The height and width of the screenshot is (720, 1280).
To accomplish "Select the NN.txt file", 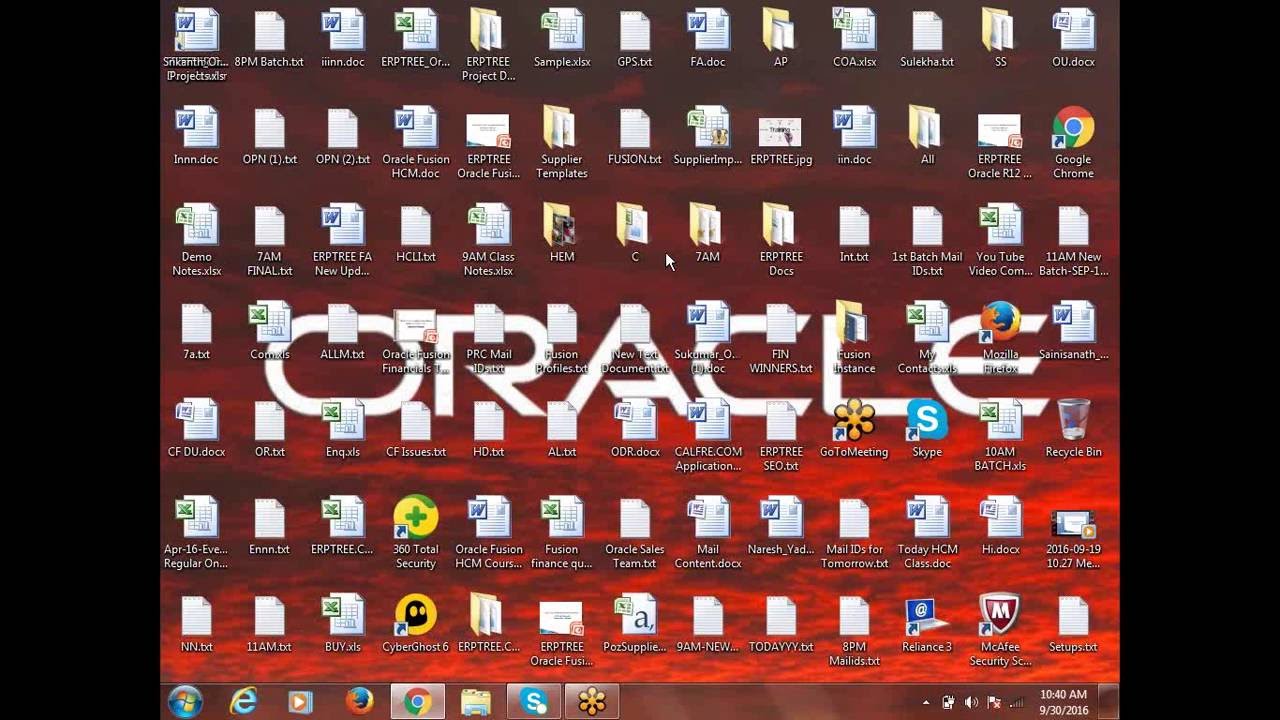I will point(196,625).
